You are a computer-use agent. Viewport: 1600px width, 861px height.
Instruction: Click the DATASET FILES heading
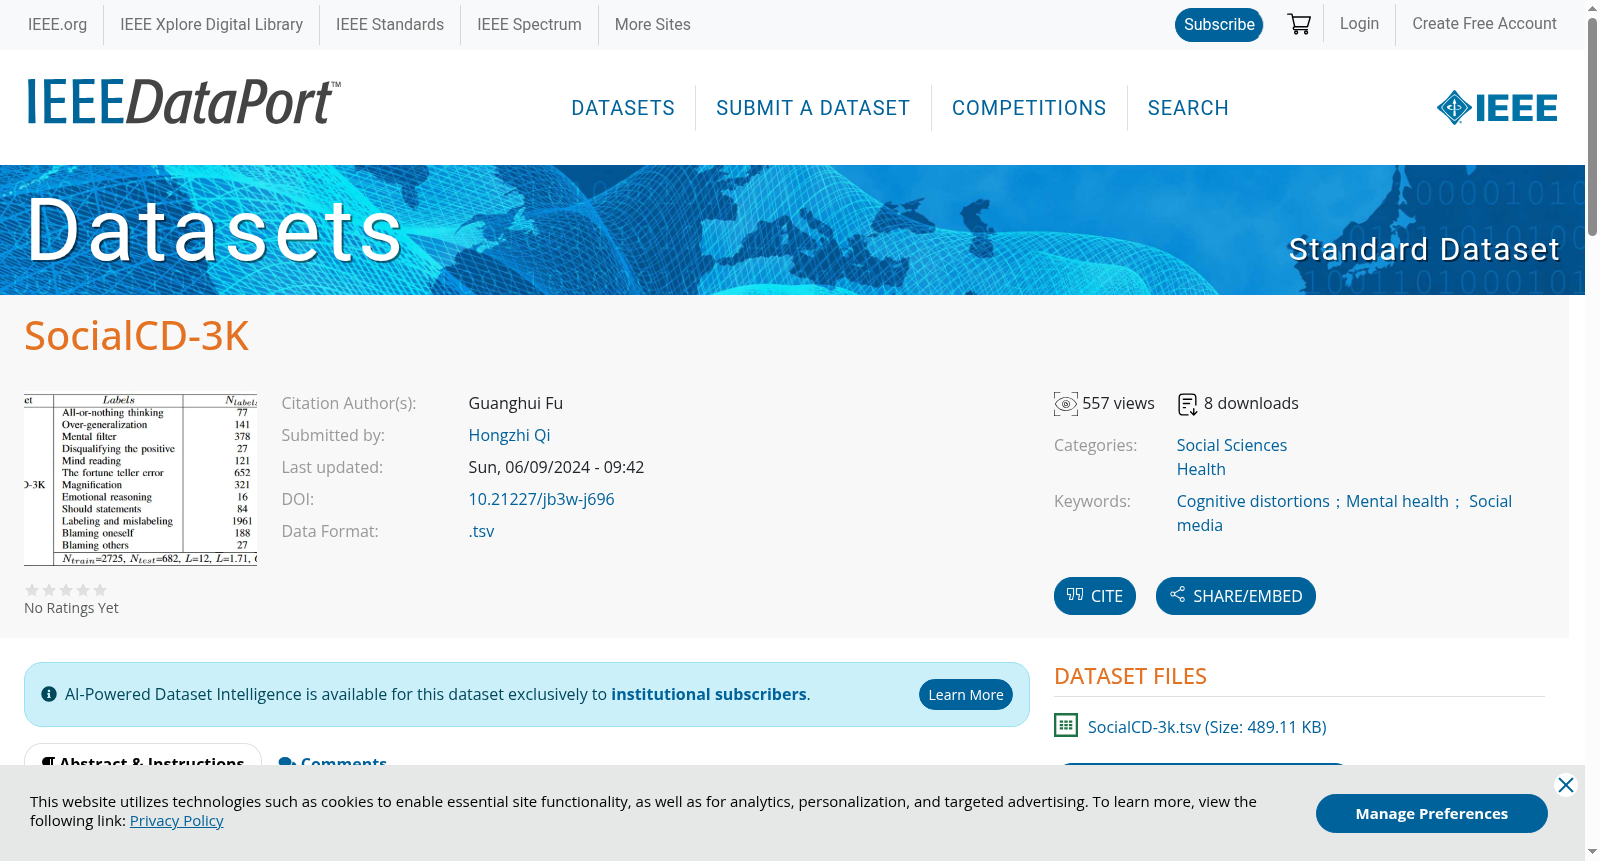(x=1130, y=676)
